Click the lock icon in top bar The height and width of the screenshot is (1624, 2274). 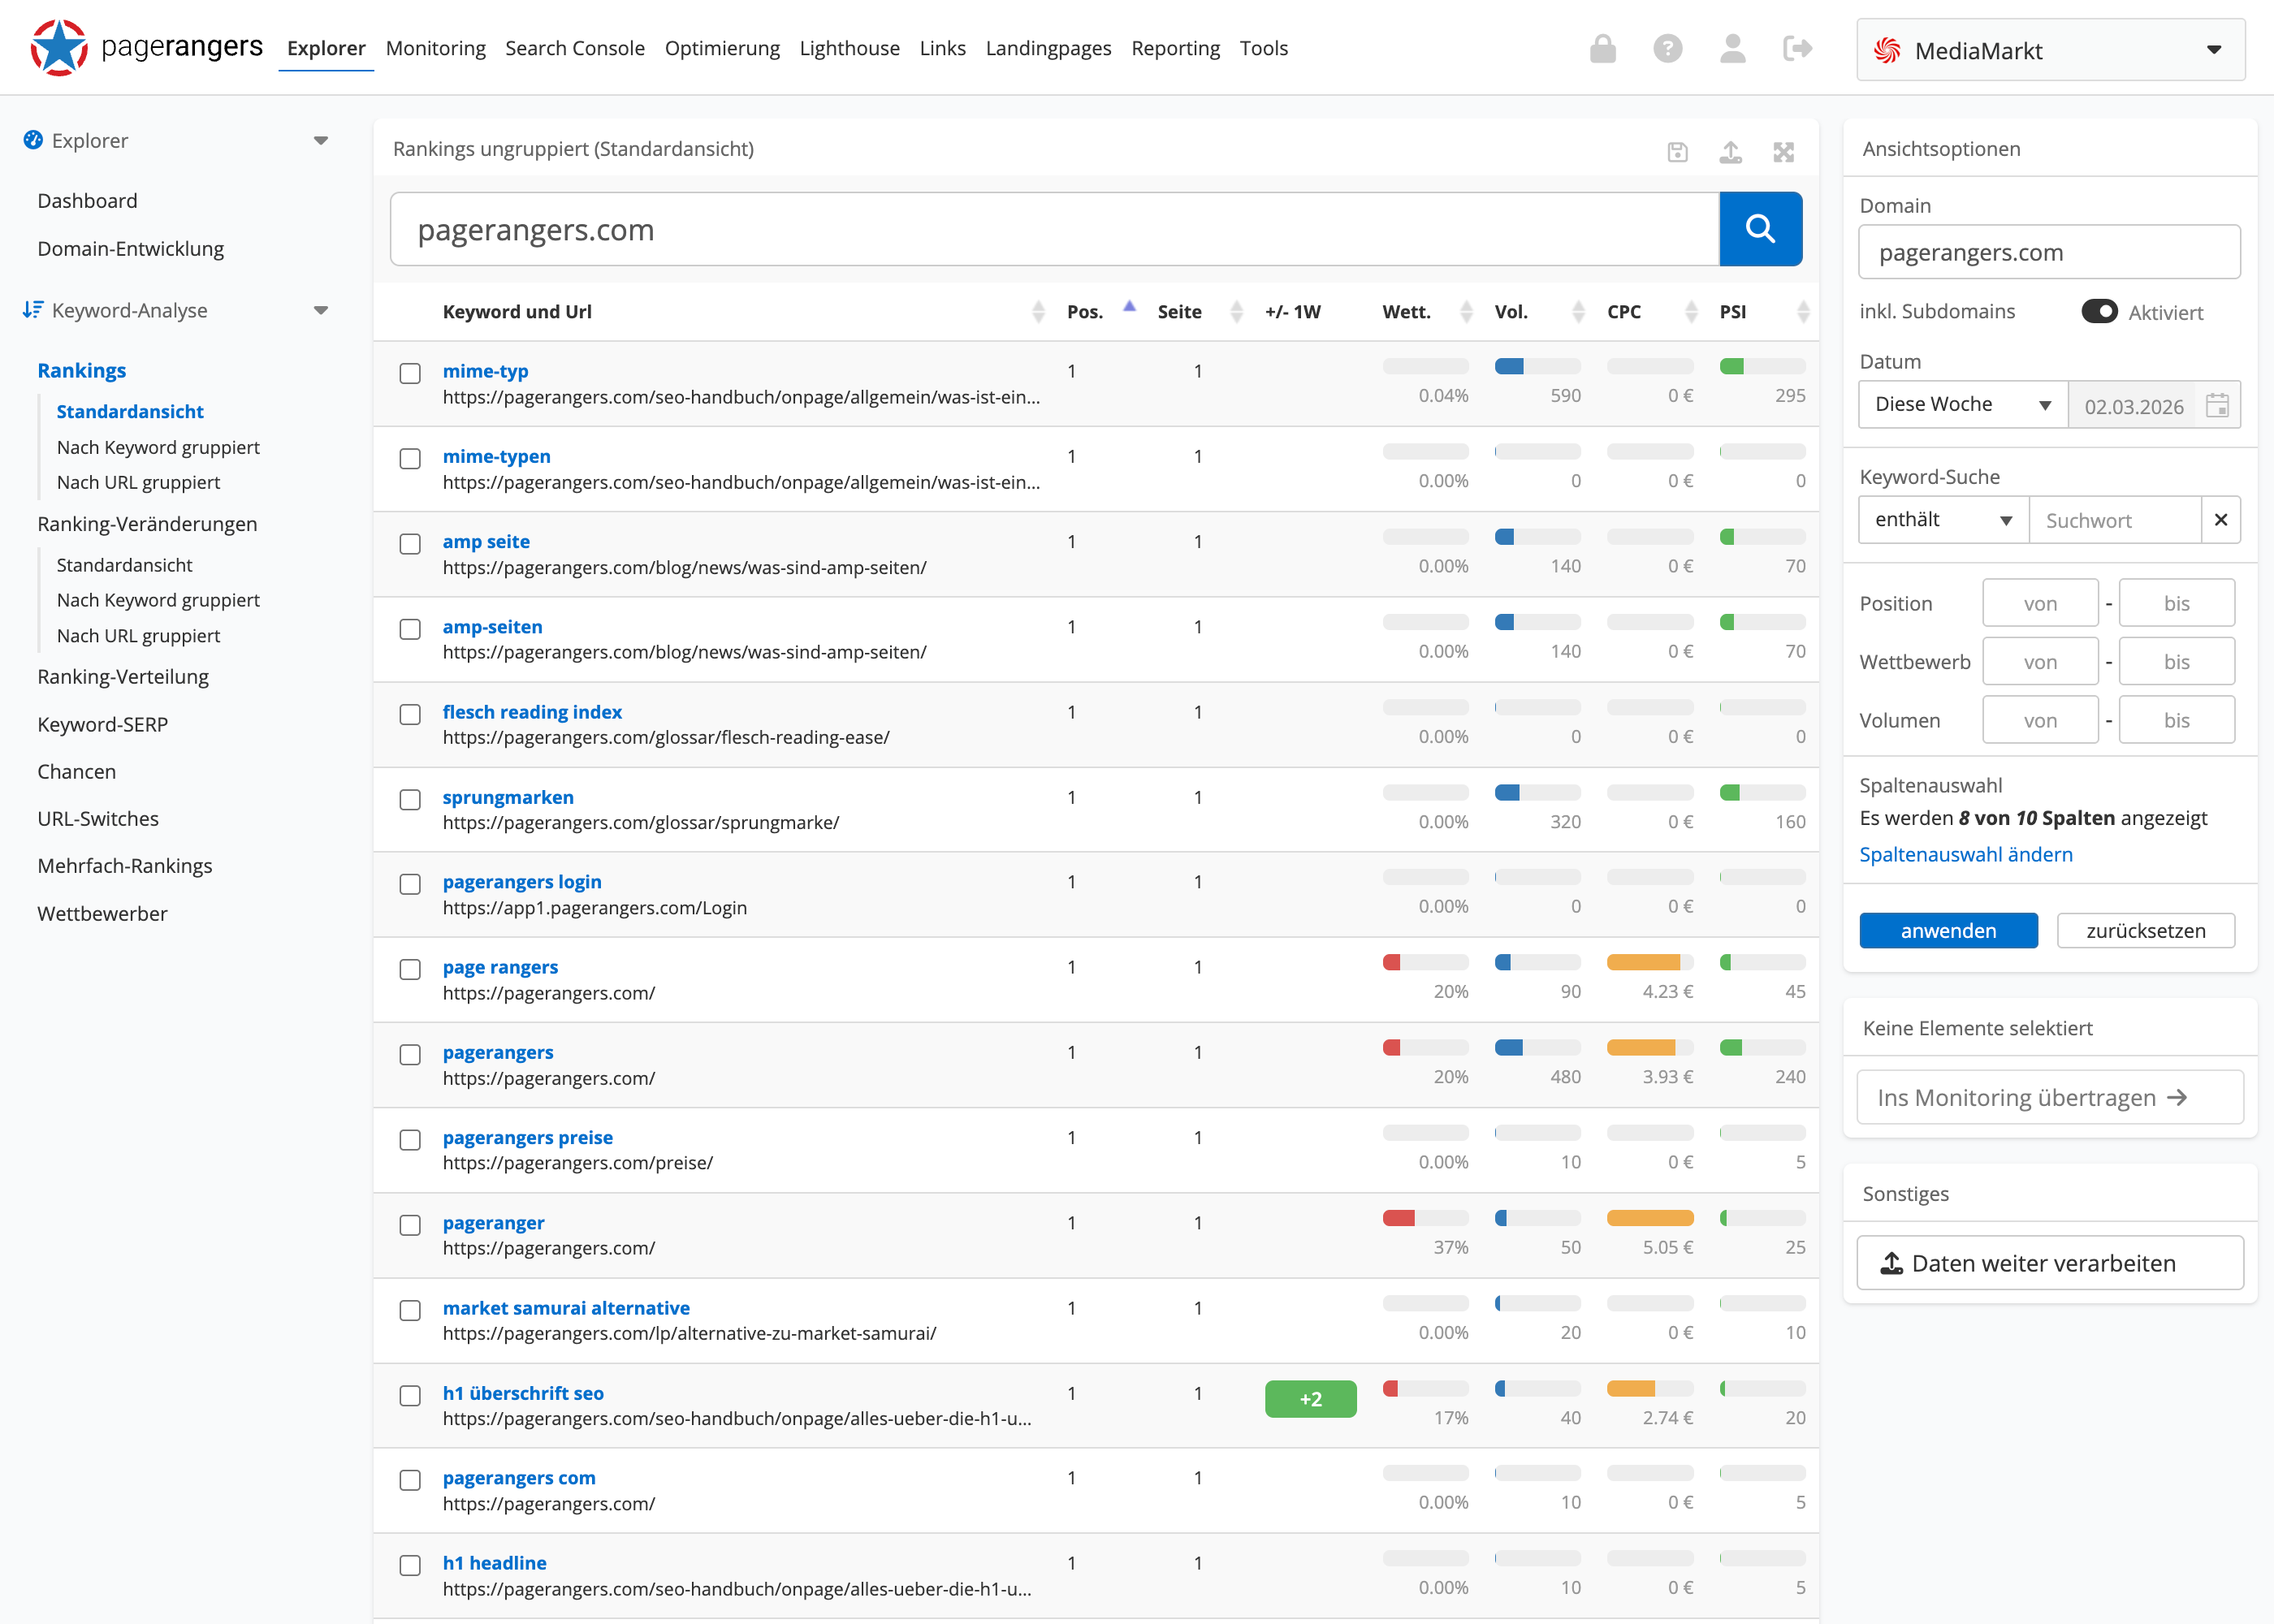[x=1602, y=48]
